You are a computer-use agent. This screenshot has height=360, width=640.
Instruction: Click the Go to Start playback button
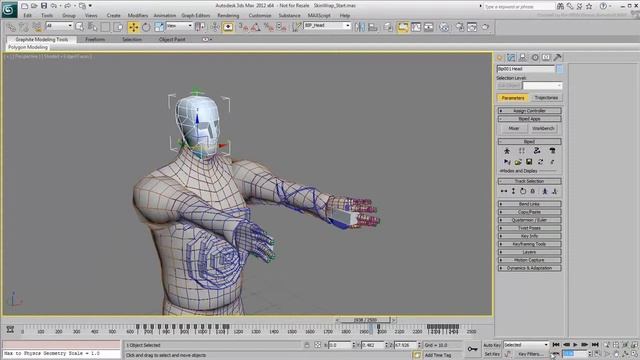coord(556,345)
